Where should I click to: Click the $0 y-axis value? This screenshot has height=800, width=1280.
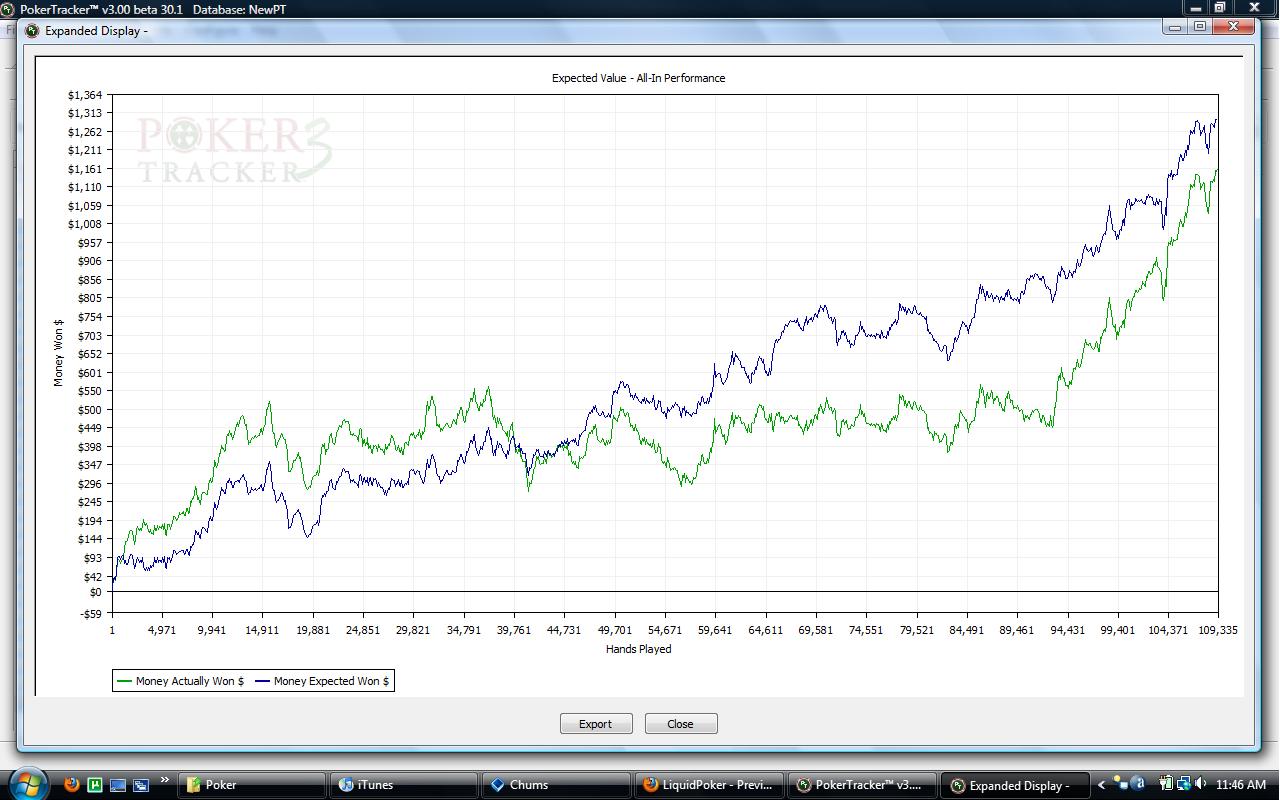coord(96,592)
